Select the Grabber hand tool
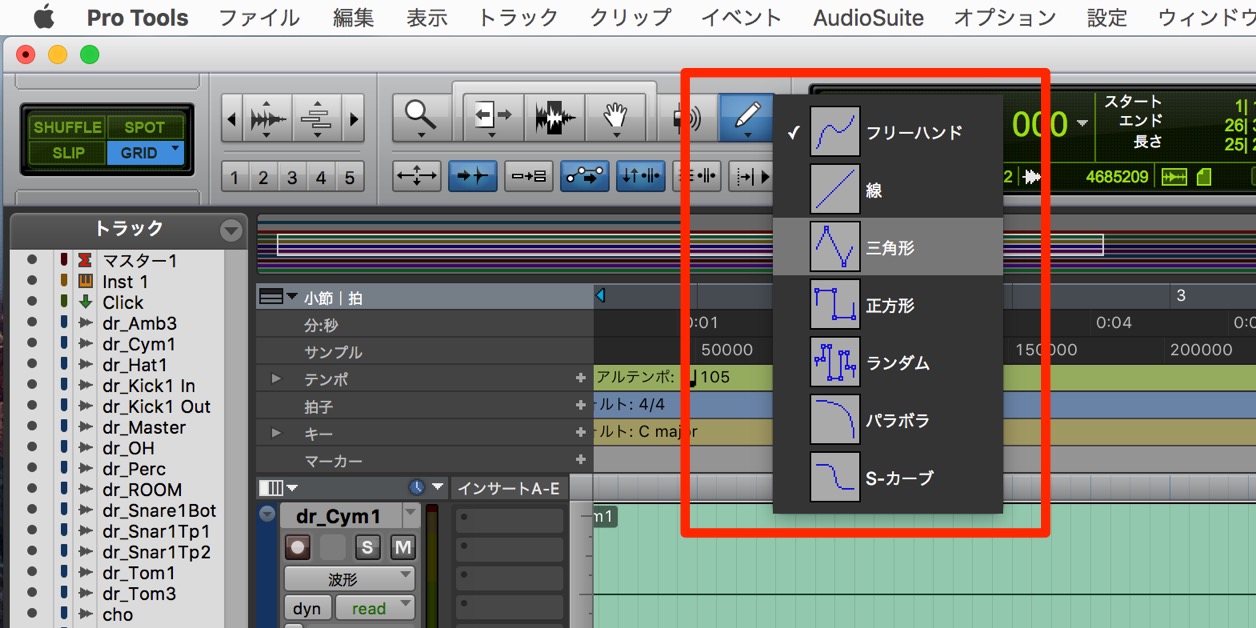 tap(614, 118)
